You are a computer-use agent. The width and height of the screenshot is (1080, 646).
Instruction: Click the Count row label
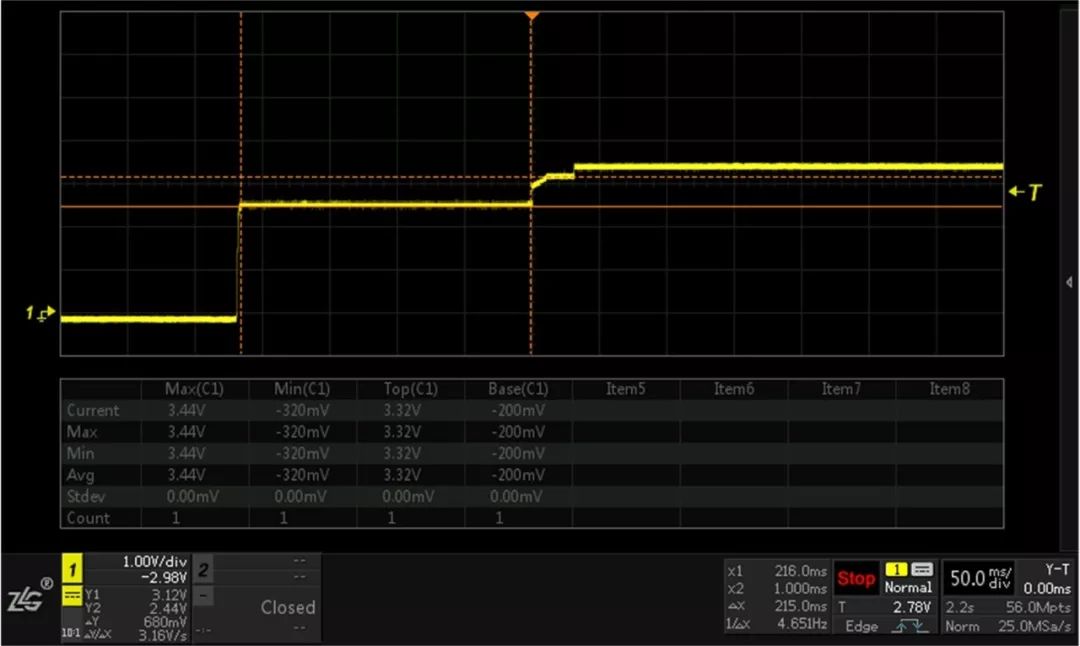[87, 518]
